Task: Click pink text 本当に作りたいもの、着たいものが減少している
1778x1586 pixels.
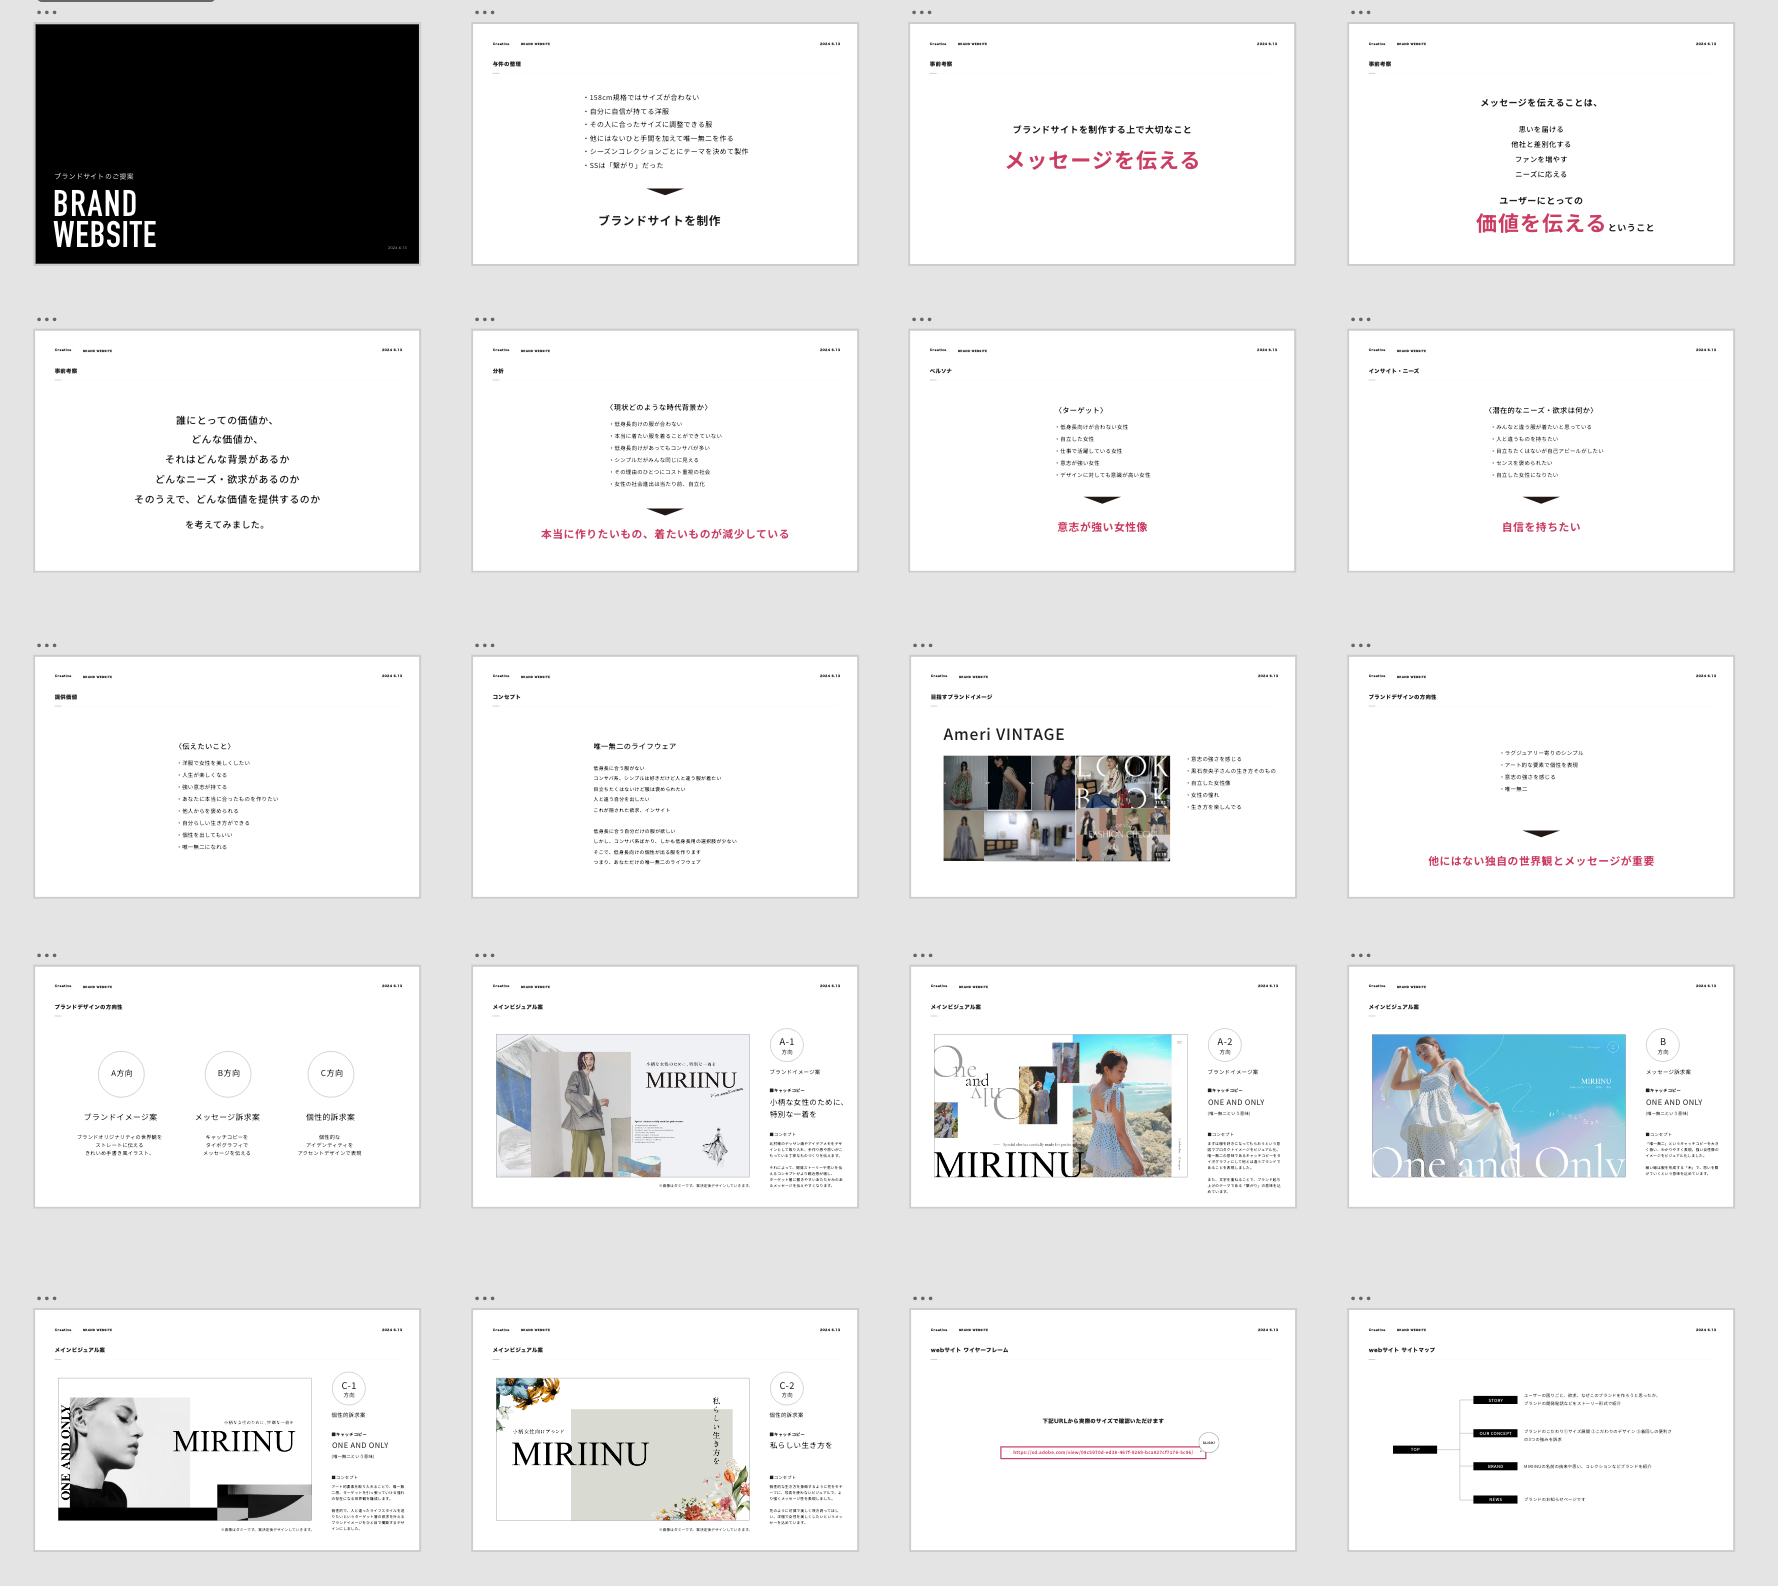Action: [x=665, y=534]
